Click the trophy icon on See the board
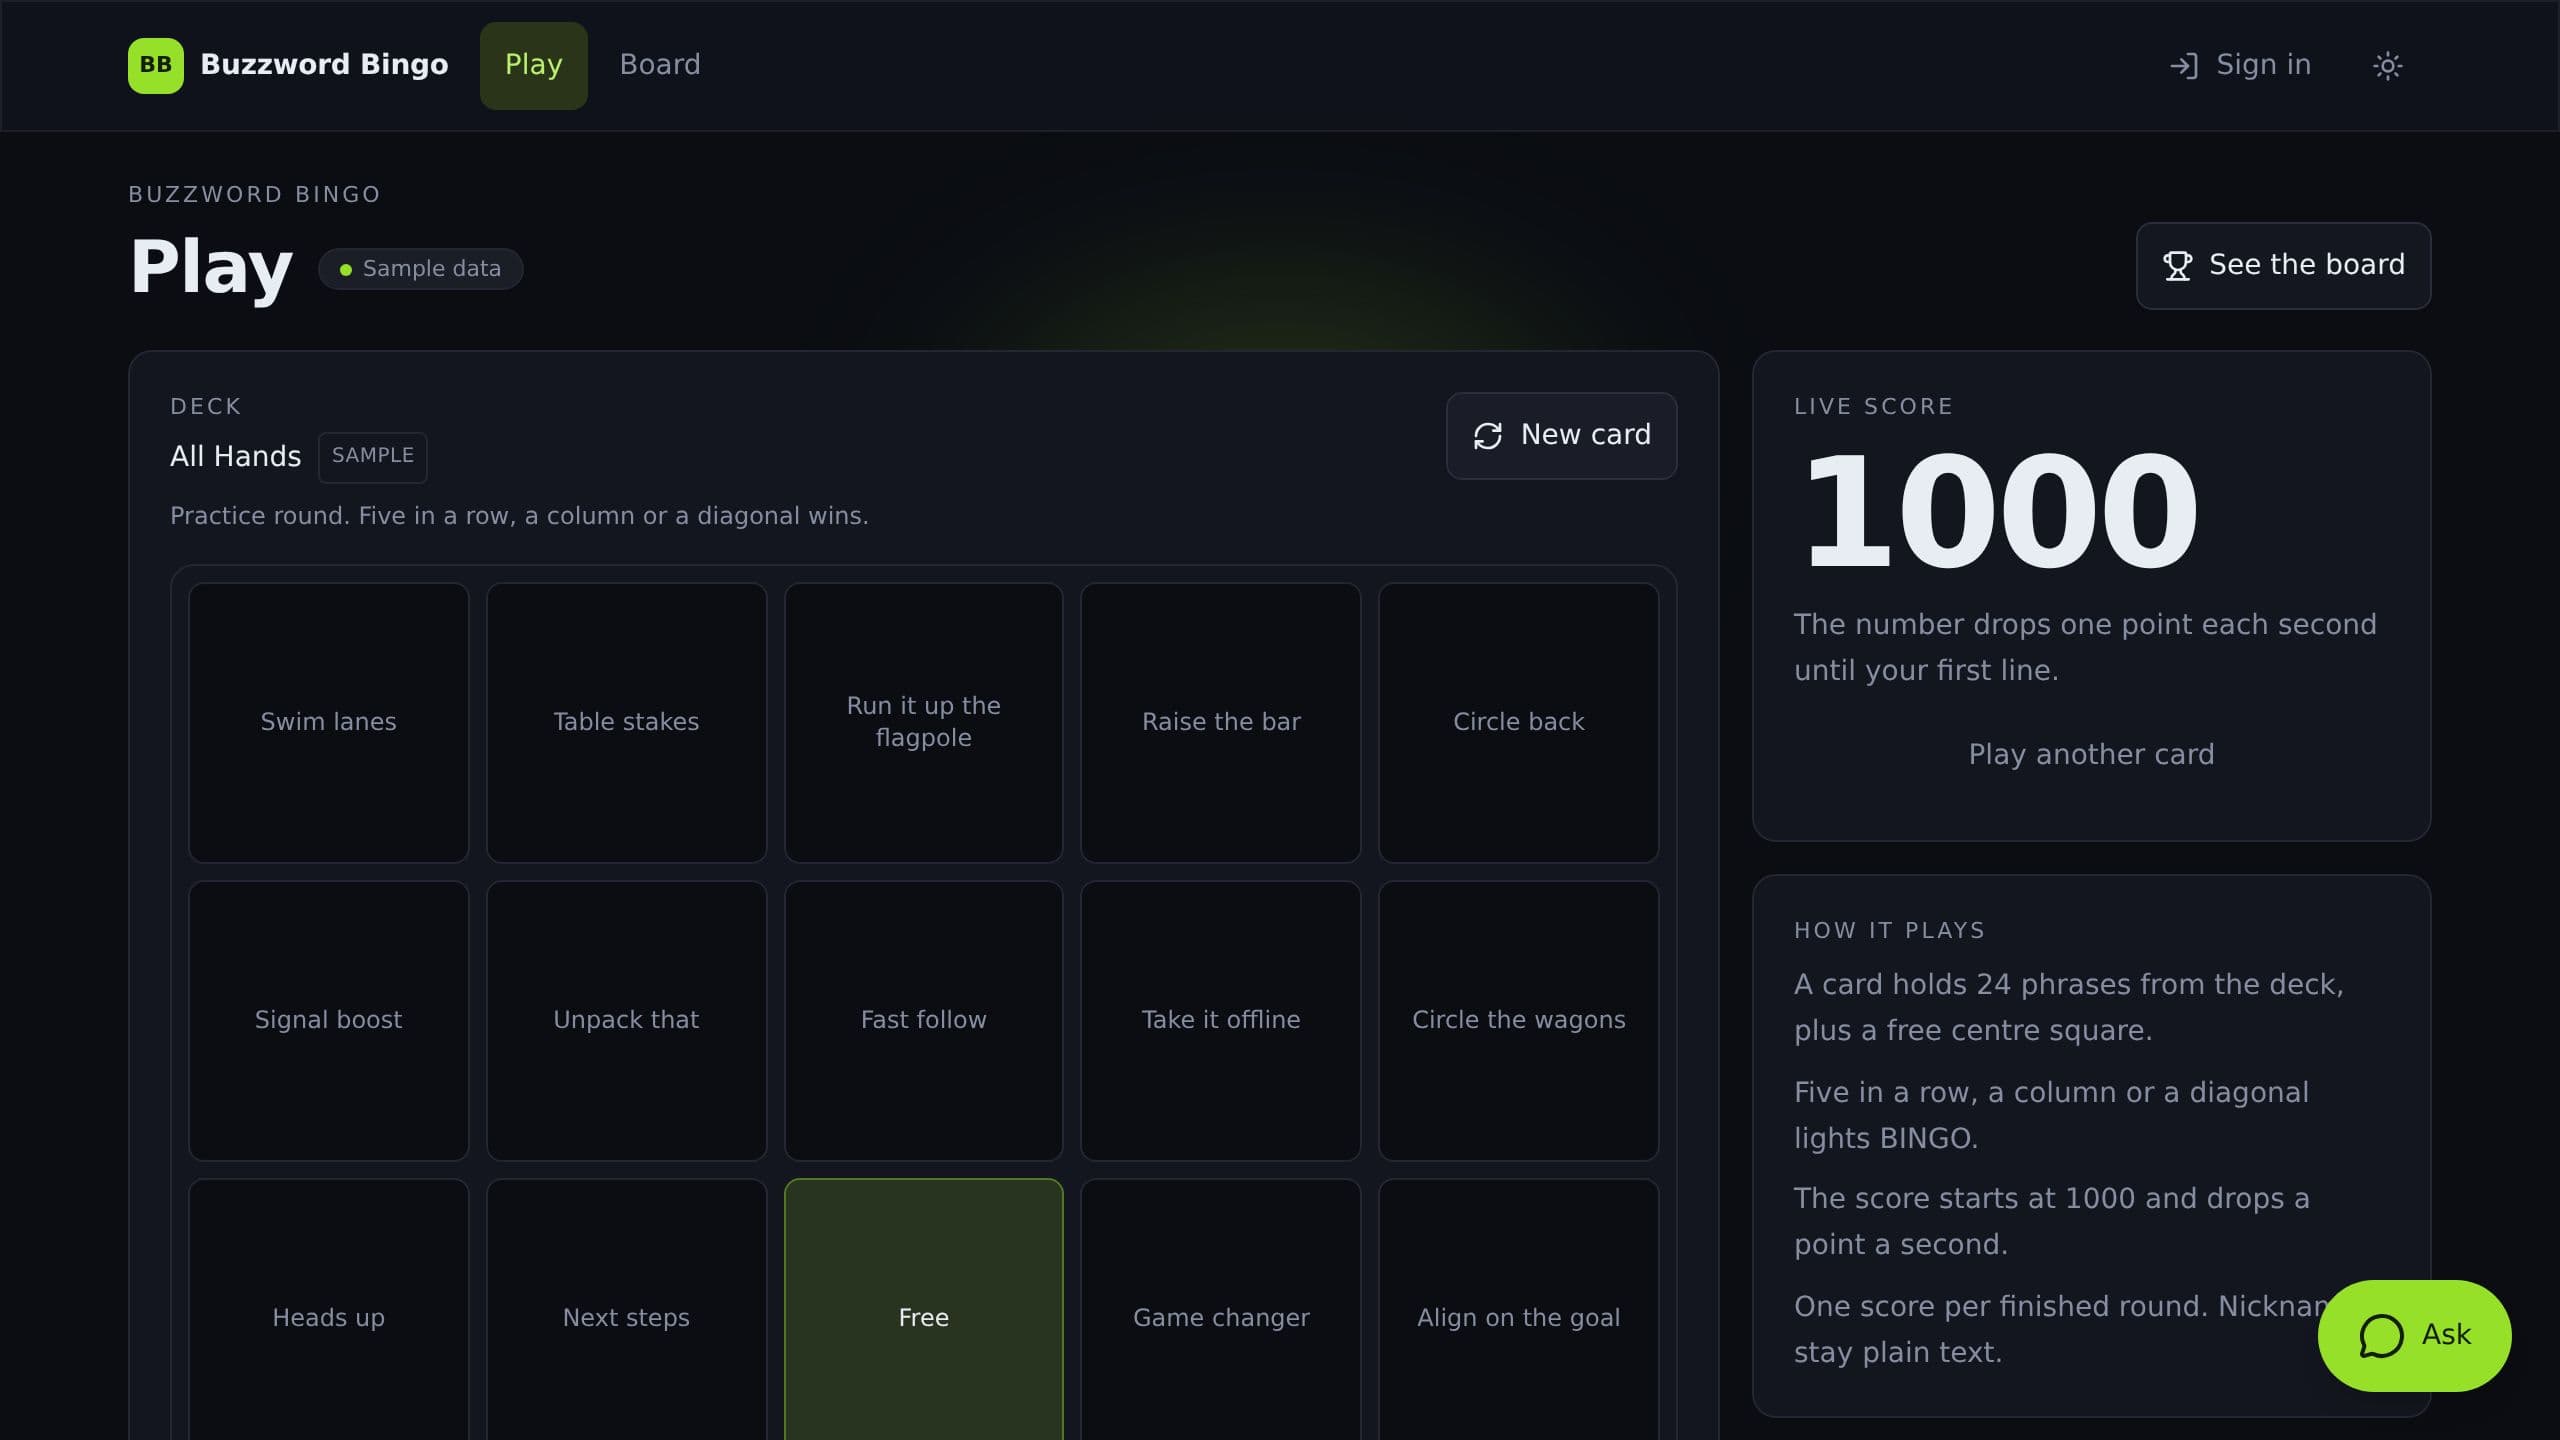Screen dimensions: 2560x1440 pos(2177,266)
